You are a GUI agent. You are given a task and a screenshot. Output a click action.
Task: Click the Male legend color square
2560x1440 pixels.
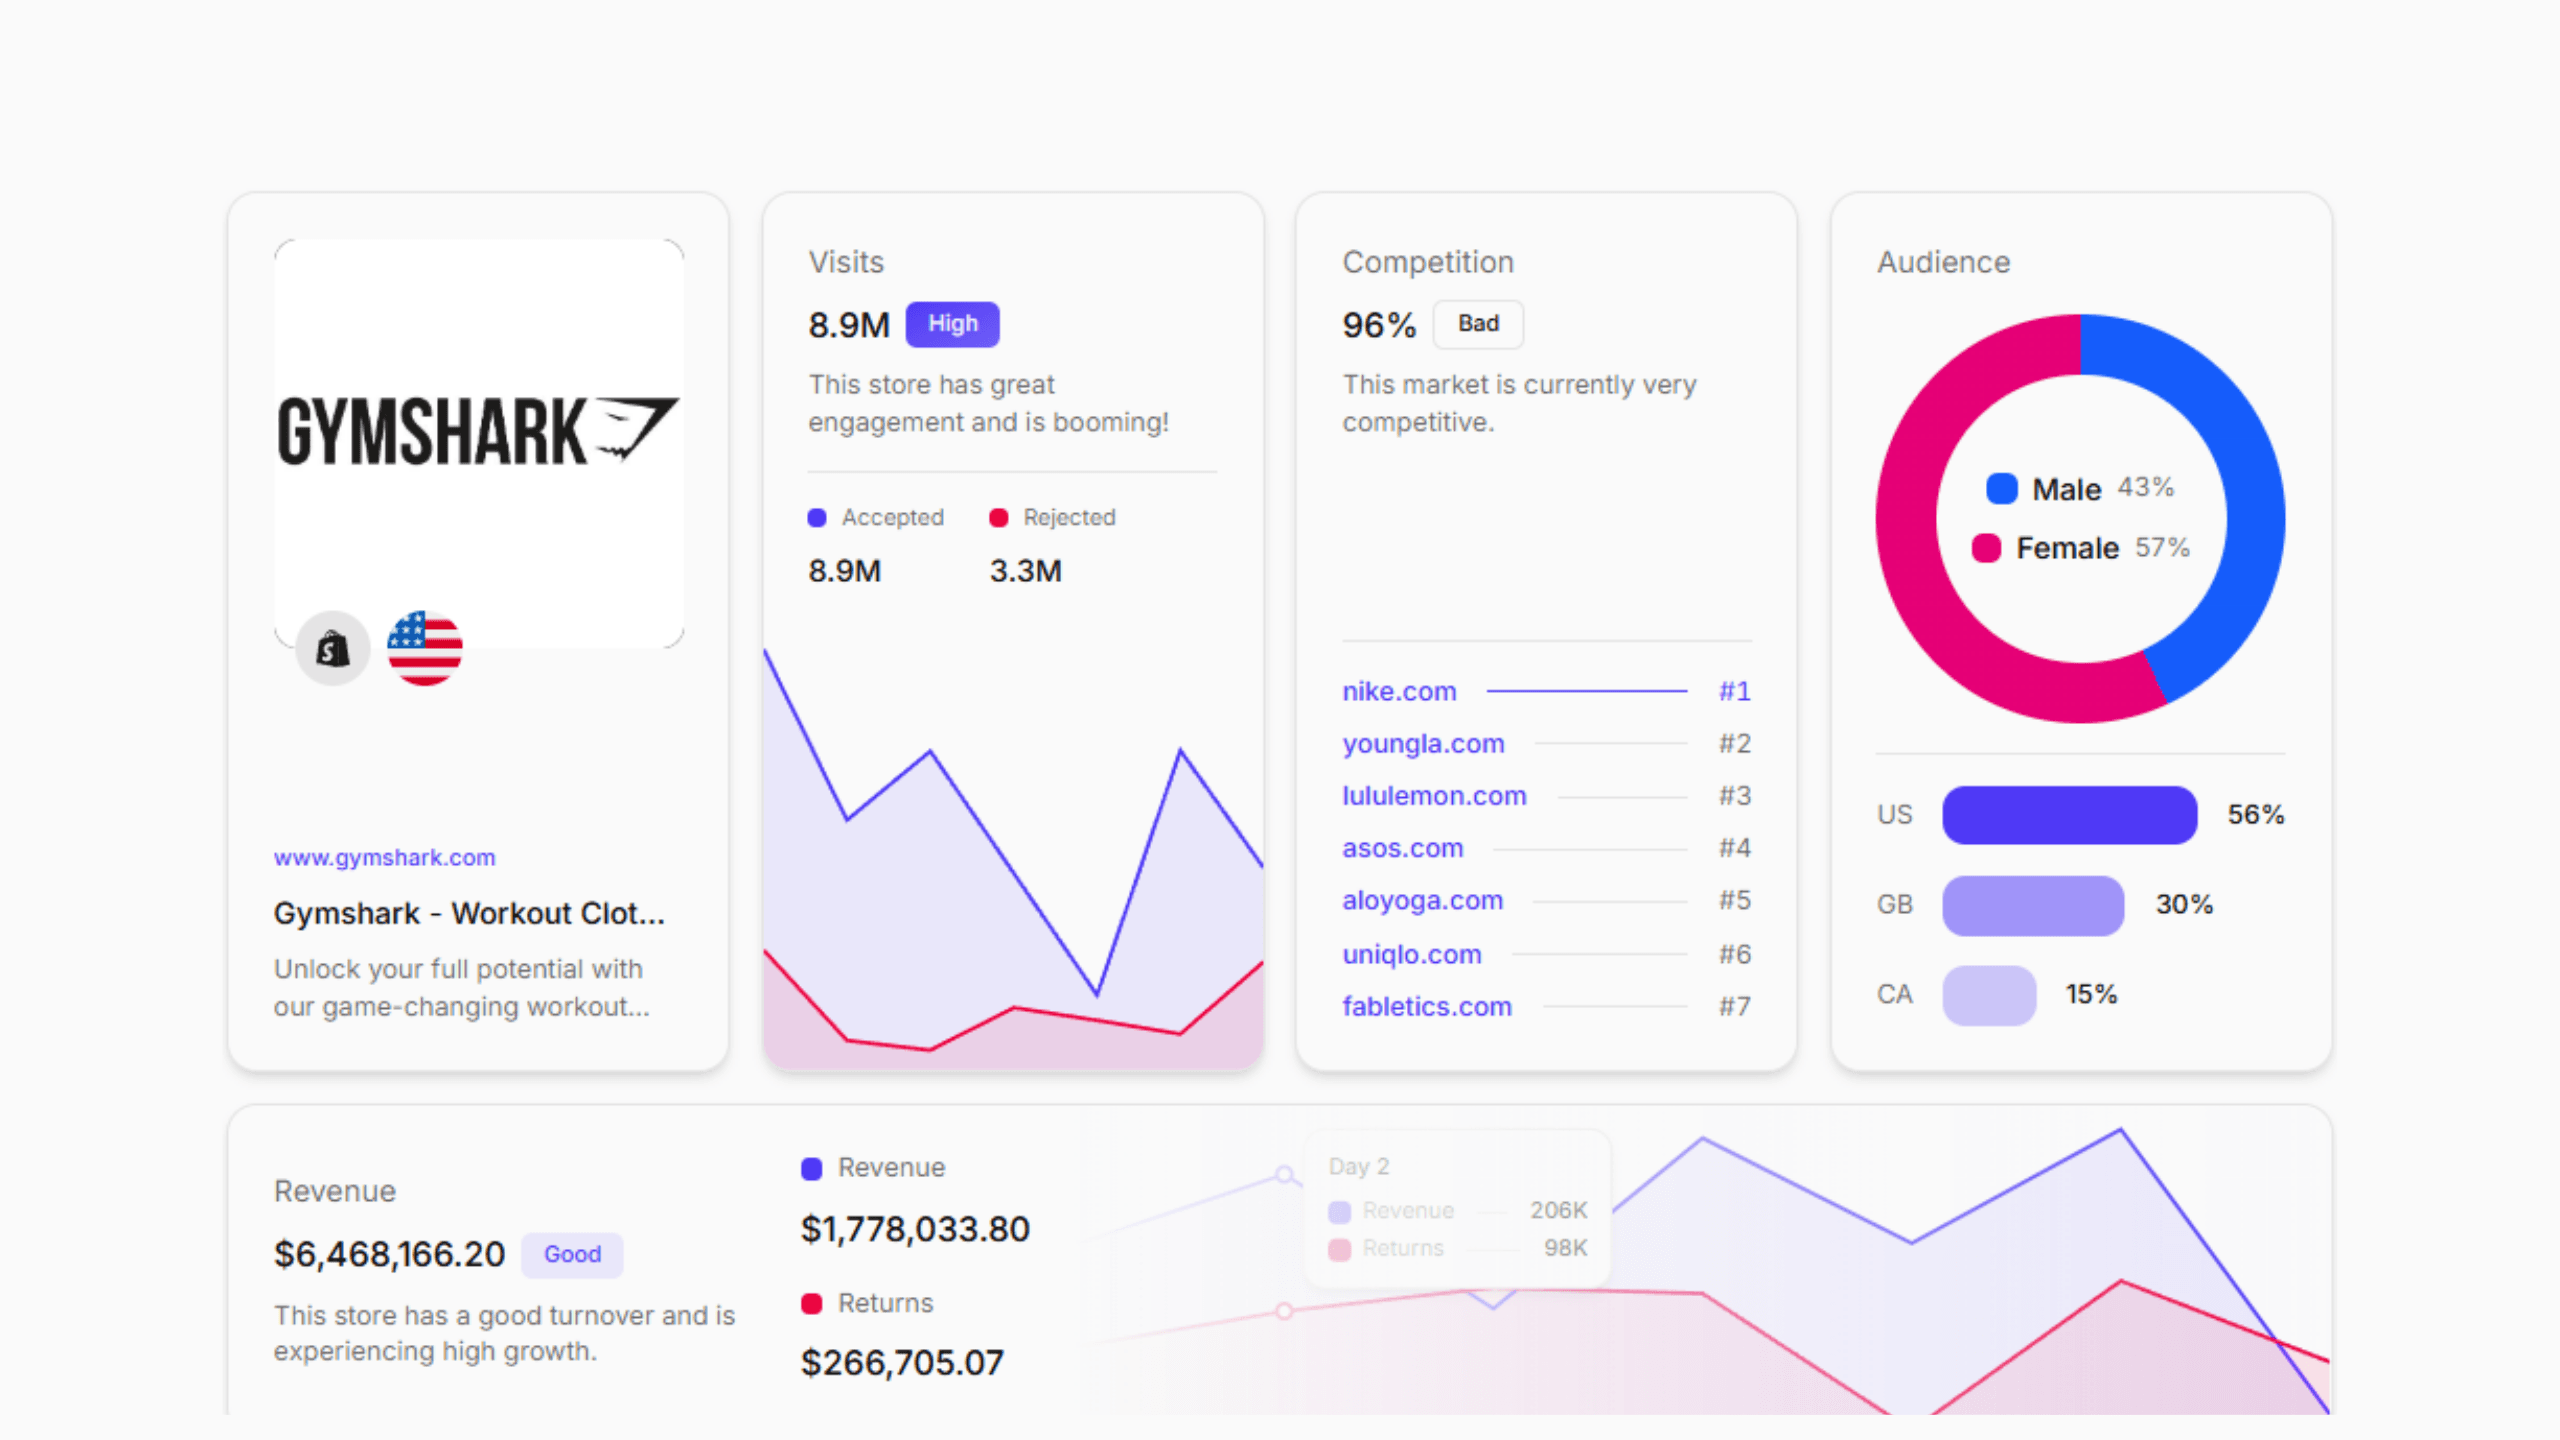2002,488
